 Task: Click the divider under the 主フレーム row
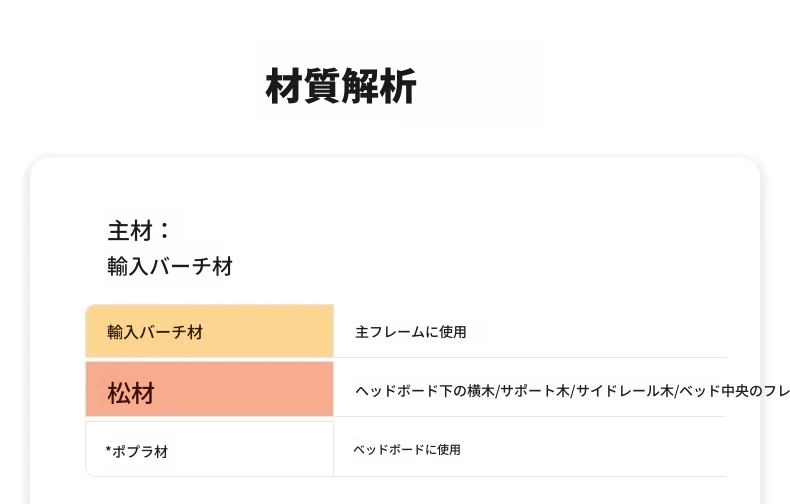tap(529, 357)
